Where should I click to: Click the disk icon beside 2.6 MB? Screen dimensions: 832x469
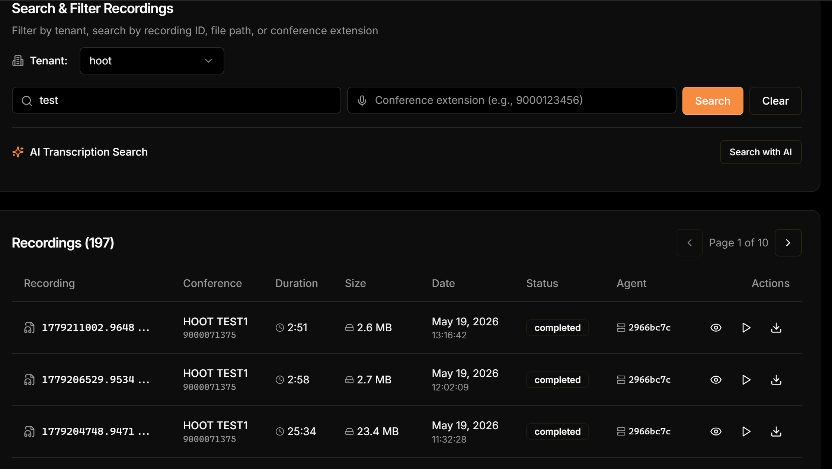tap(349, 328)
